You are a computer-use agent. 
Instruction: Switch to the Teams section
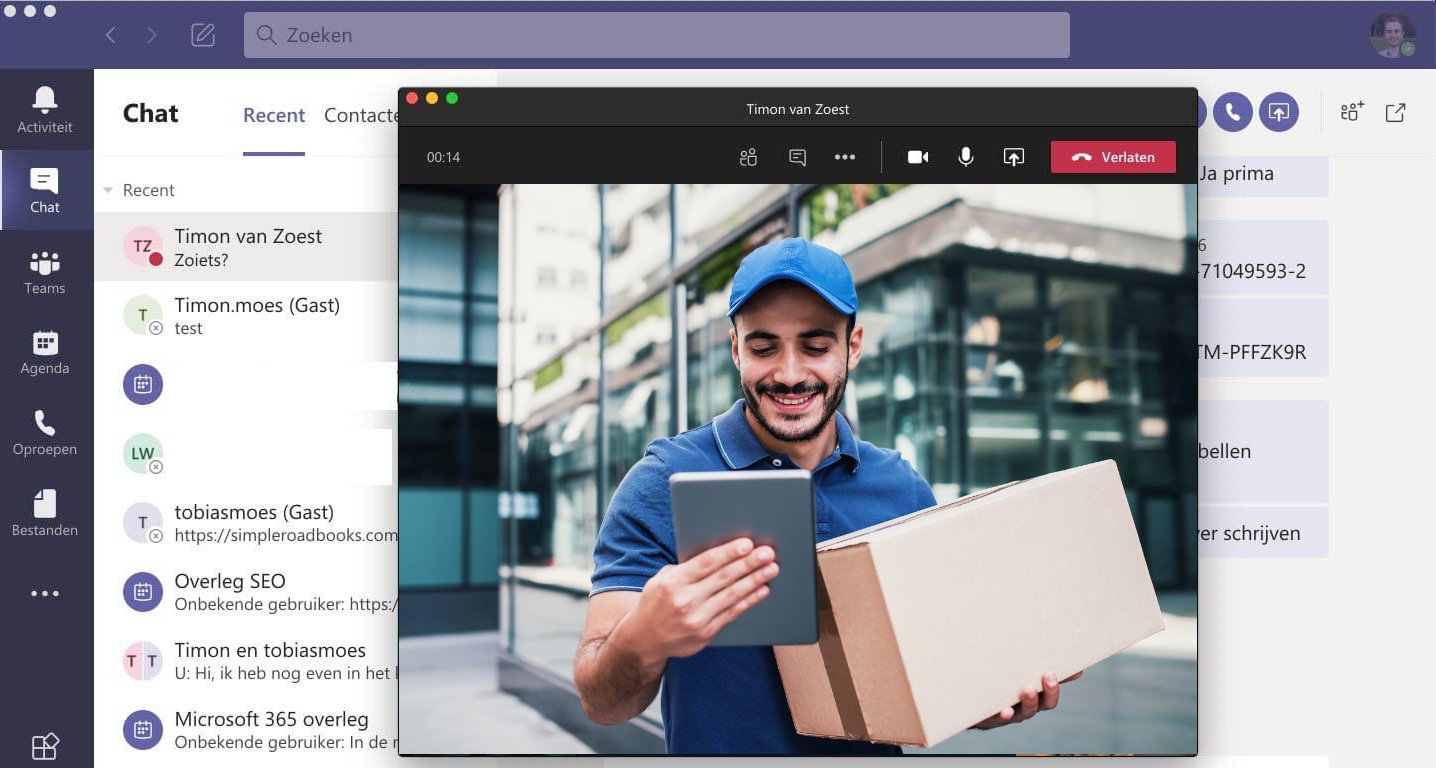[x=44, y=270]
